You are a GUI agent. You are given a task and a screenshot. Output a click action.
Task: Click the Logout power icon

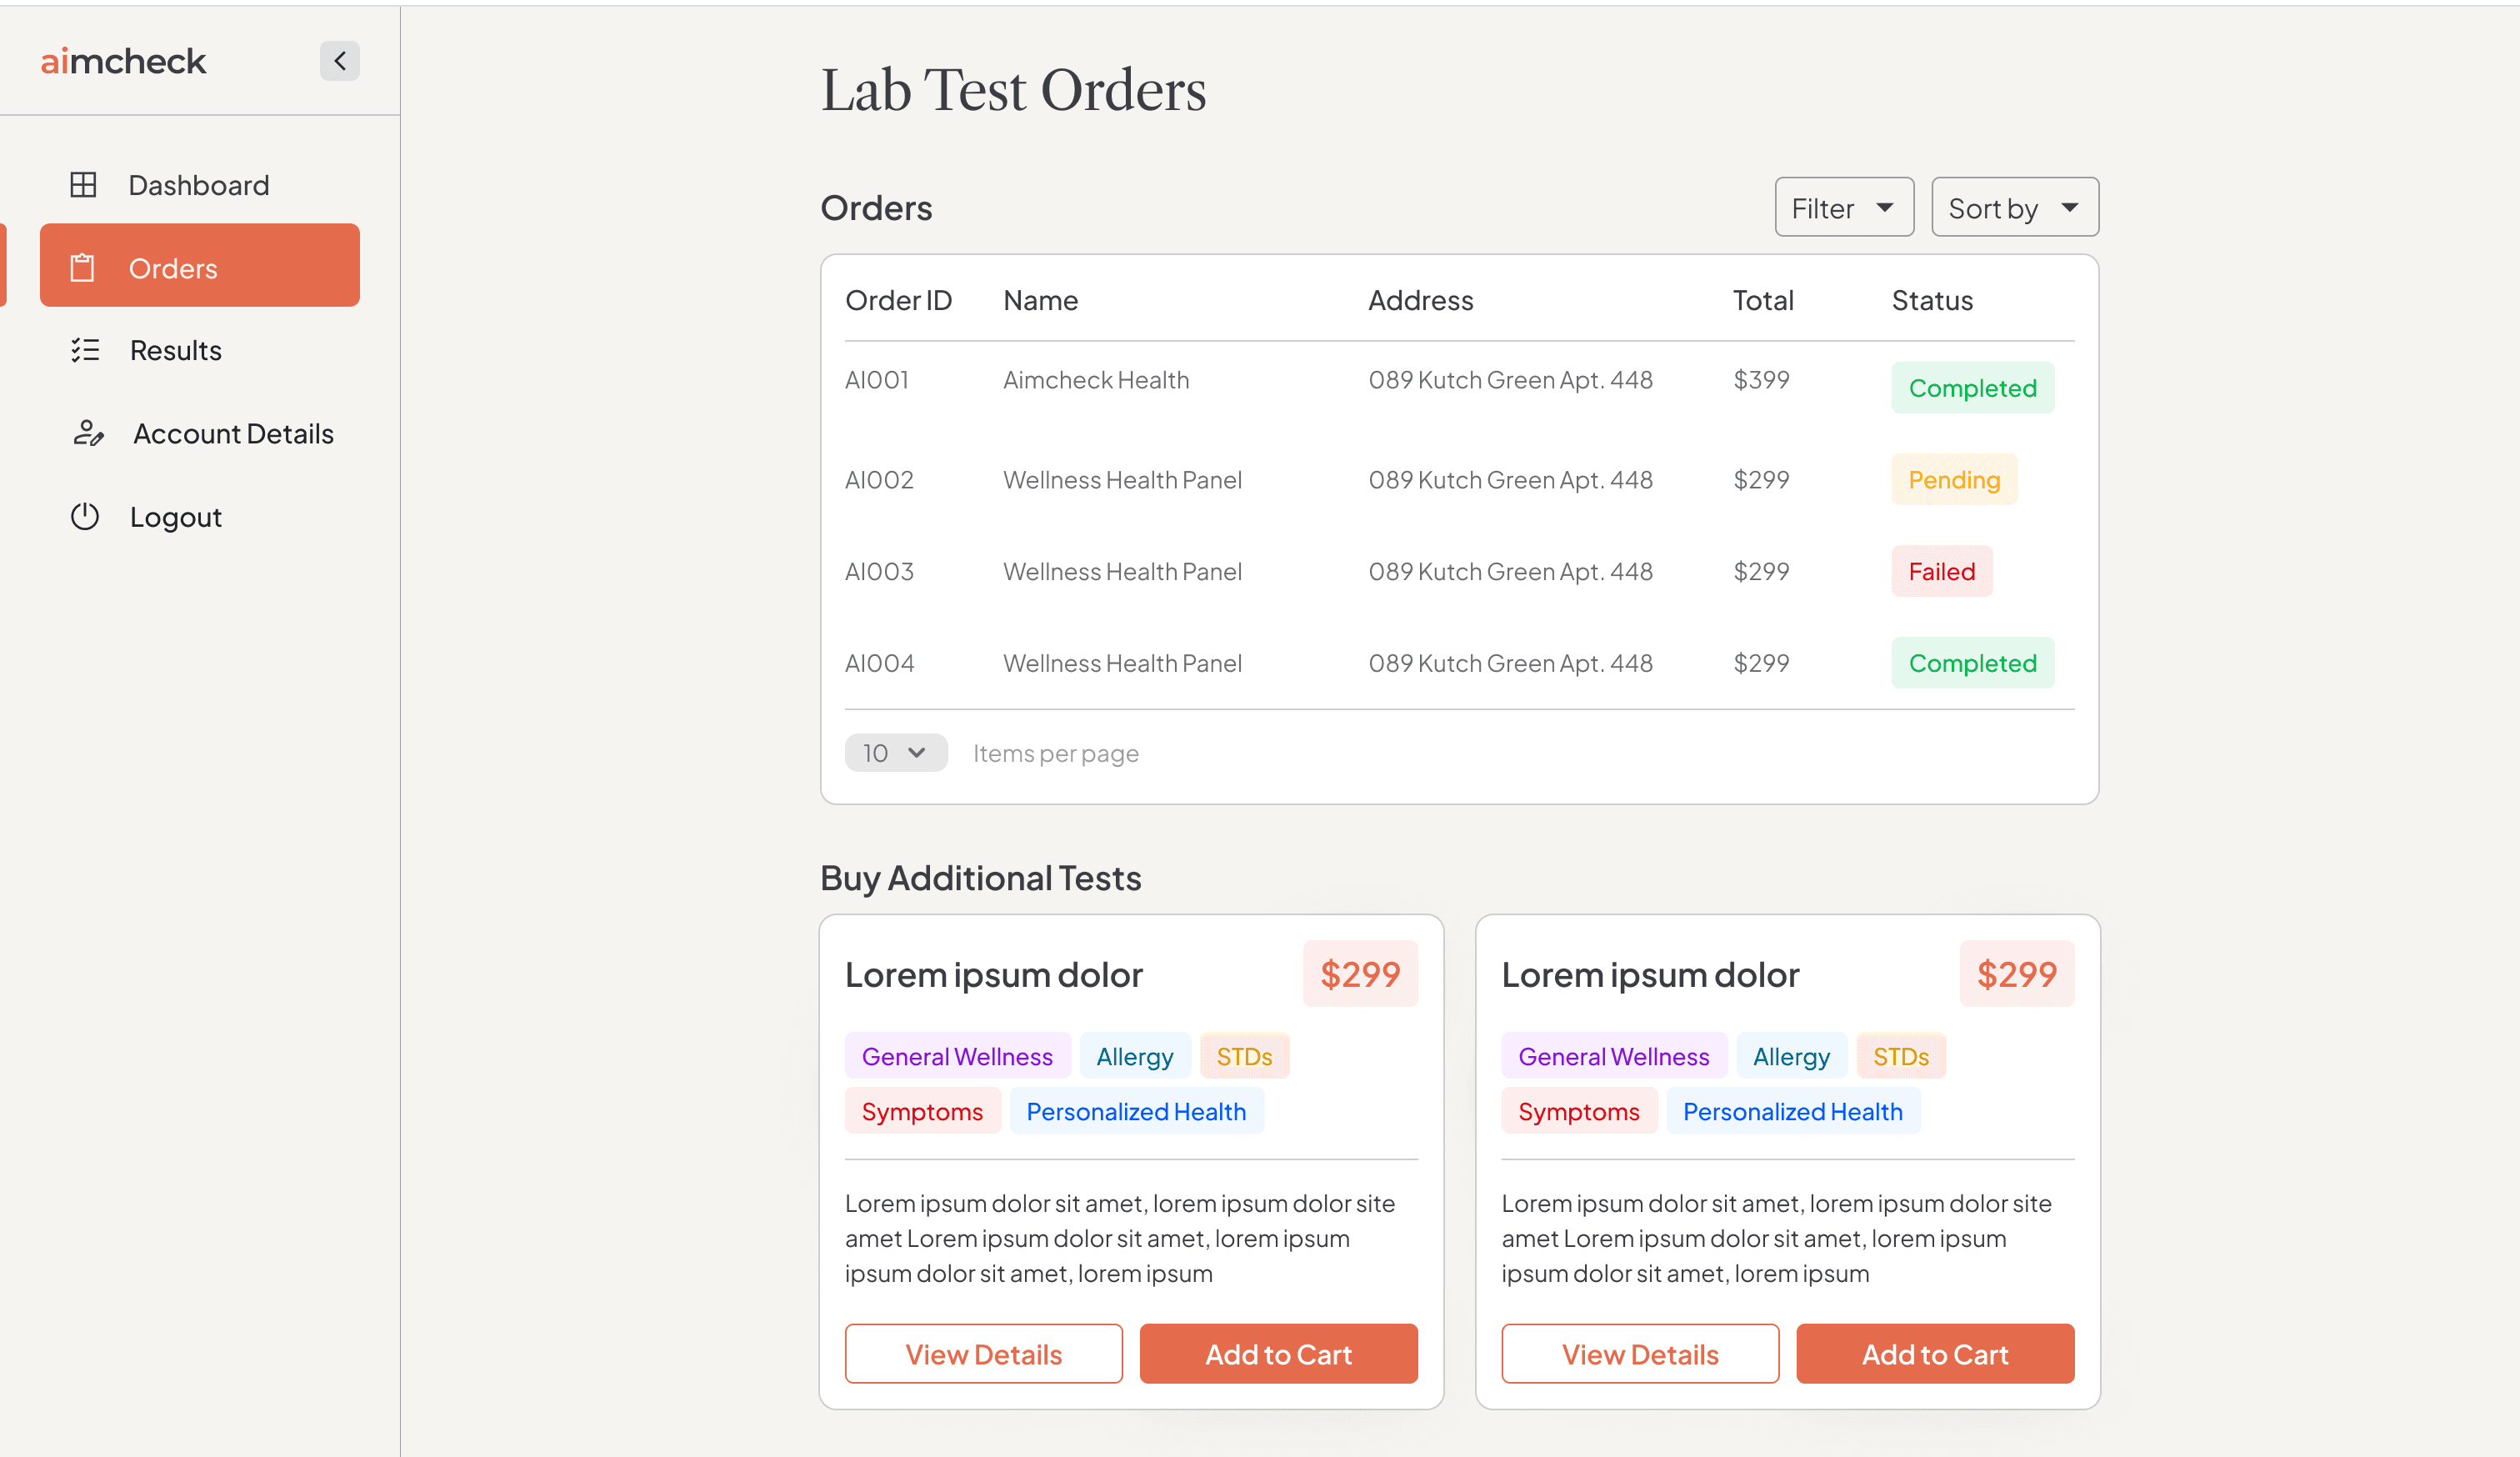coord(85,516)
